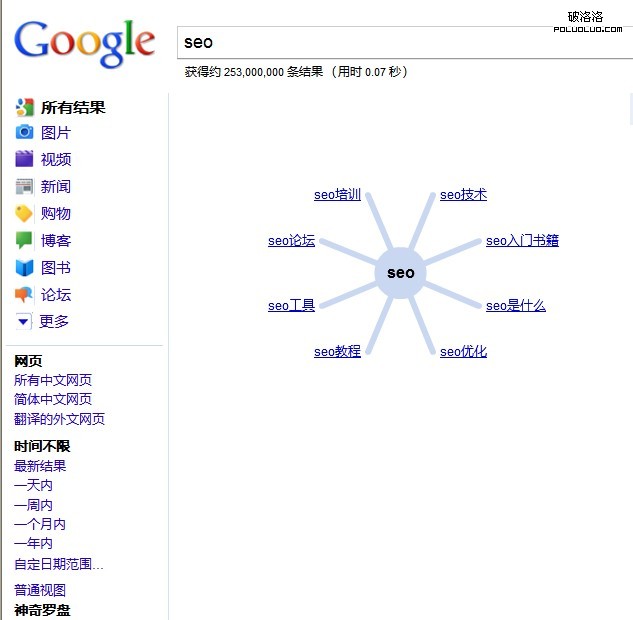The image size is (633, 620).
Task: Limit results to 一天内
Action: (33, 485)
